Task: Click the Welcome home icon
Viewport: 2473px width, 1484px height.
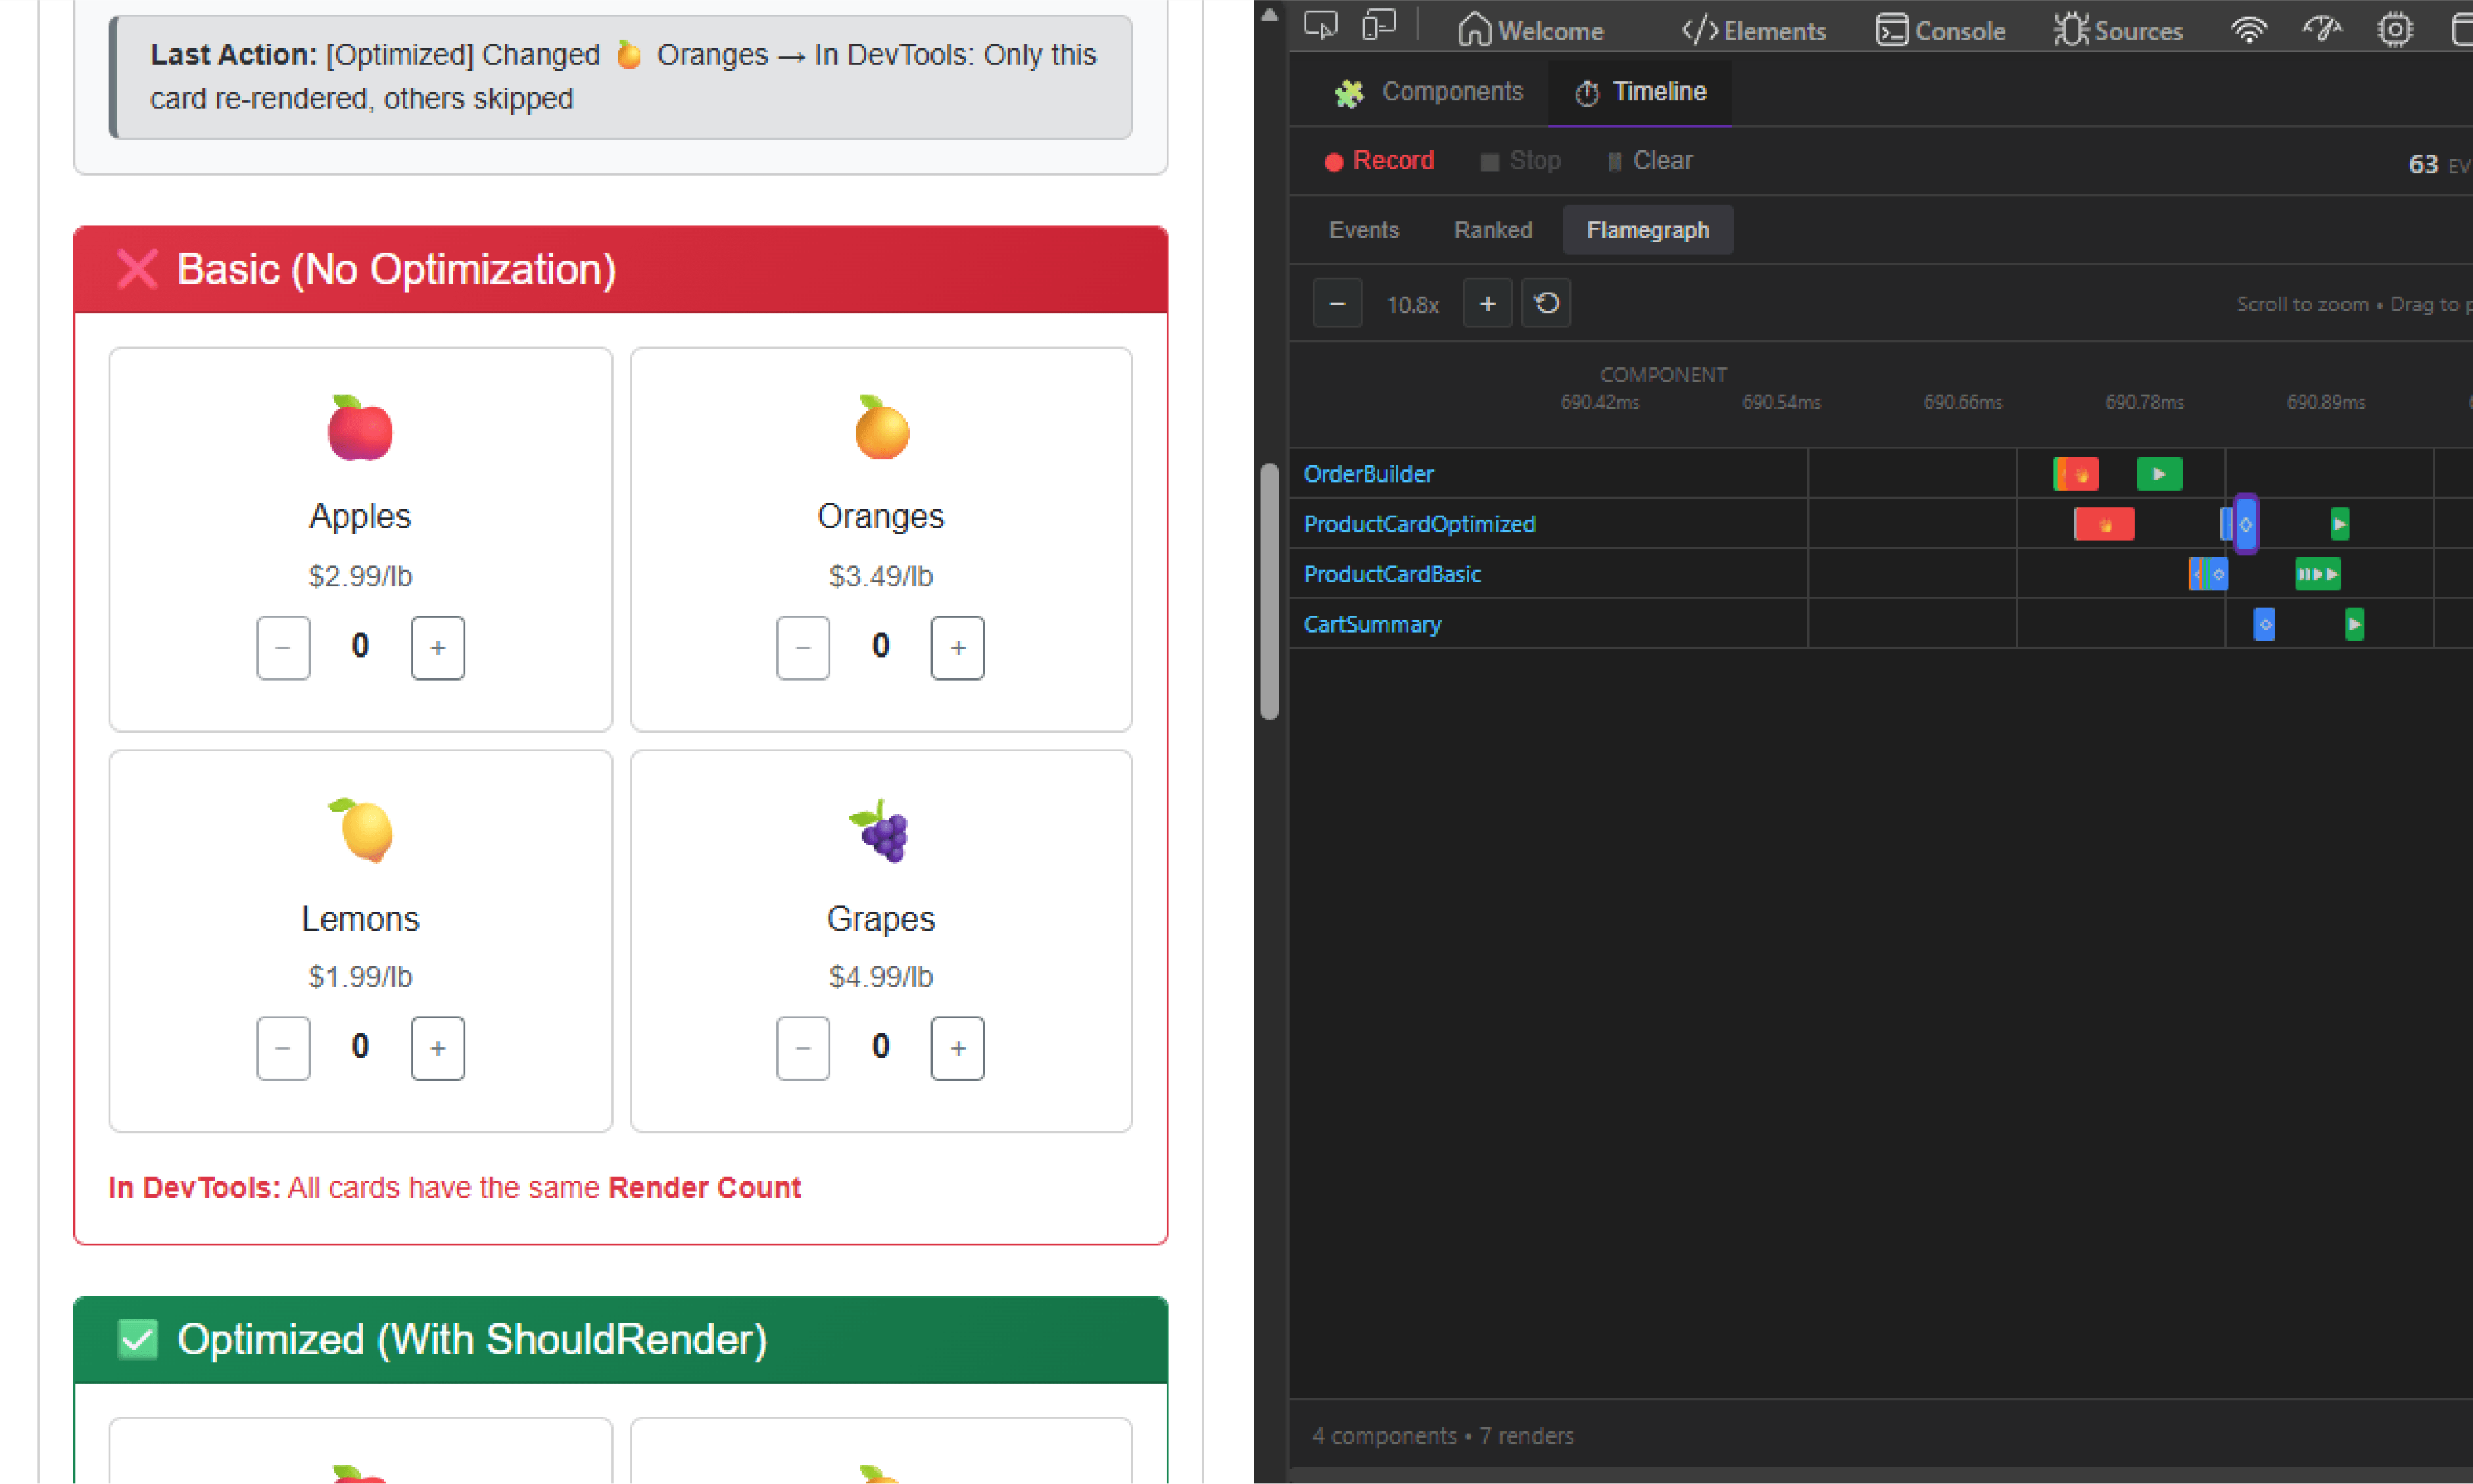Action: pyautogui.click(x=1472, y=29)
